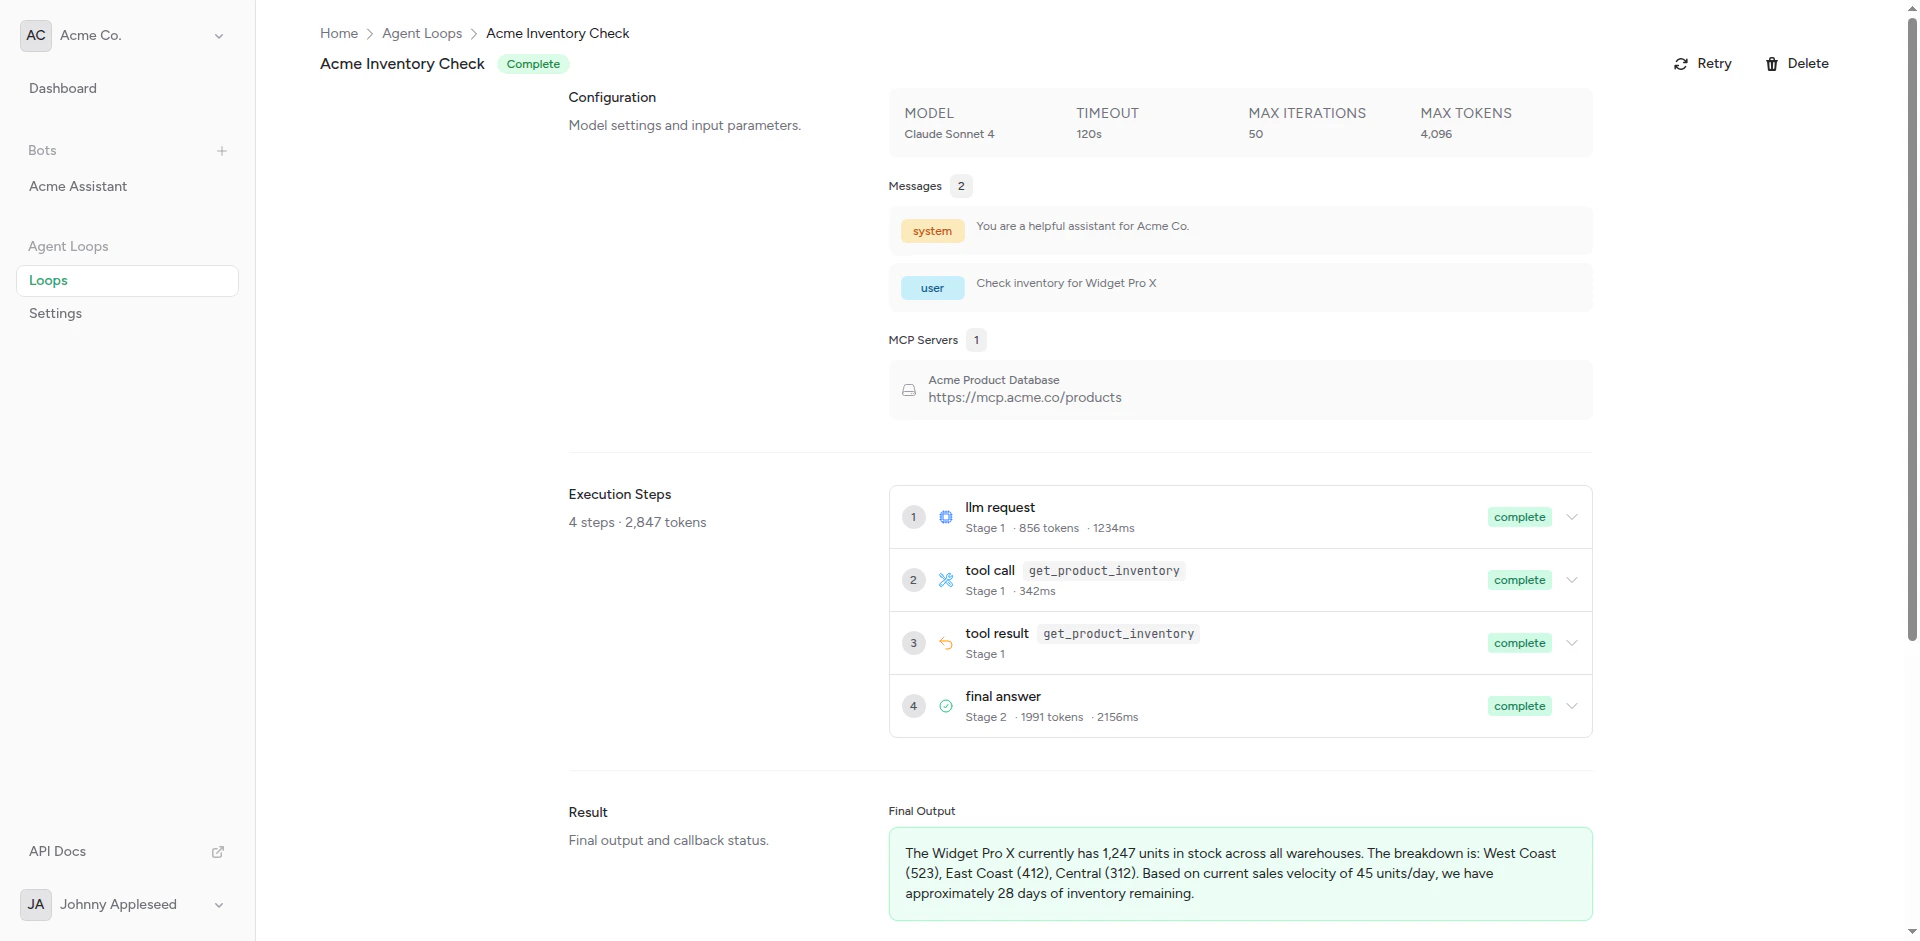The height and width of the screenshot is (941, 1920).
Task: Click the 120s timeout value
Action: click(1089, 134)
